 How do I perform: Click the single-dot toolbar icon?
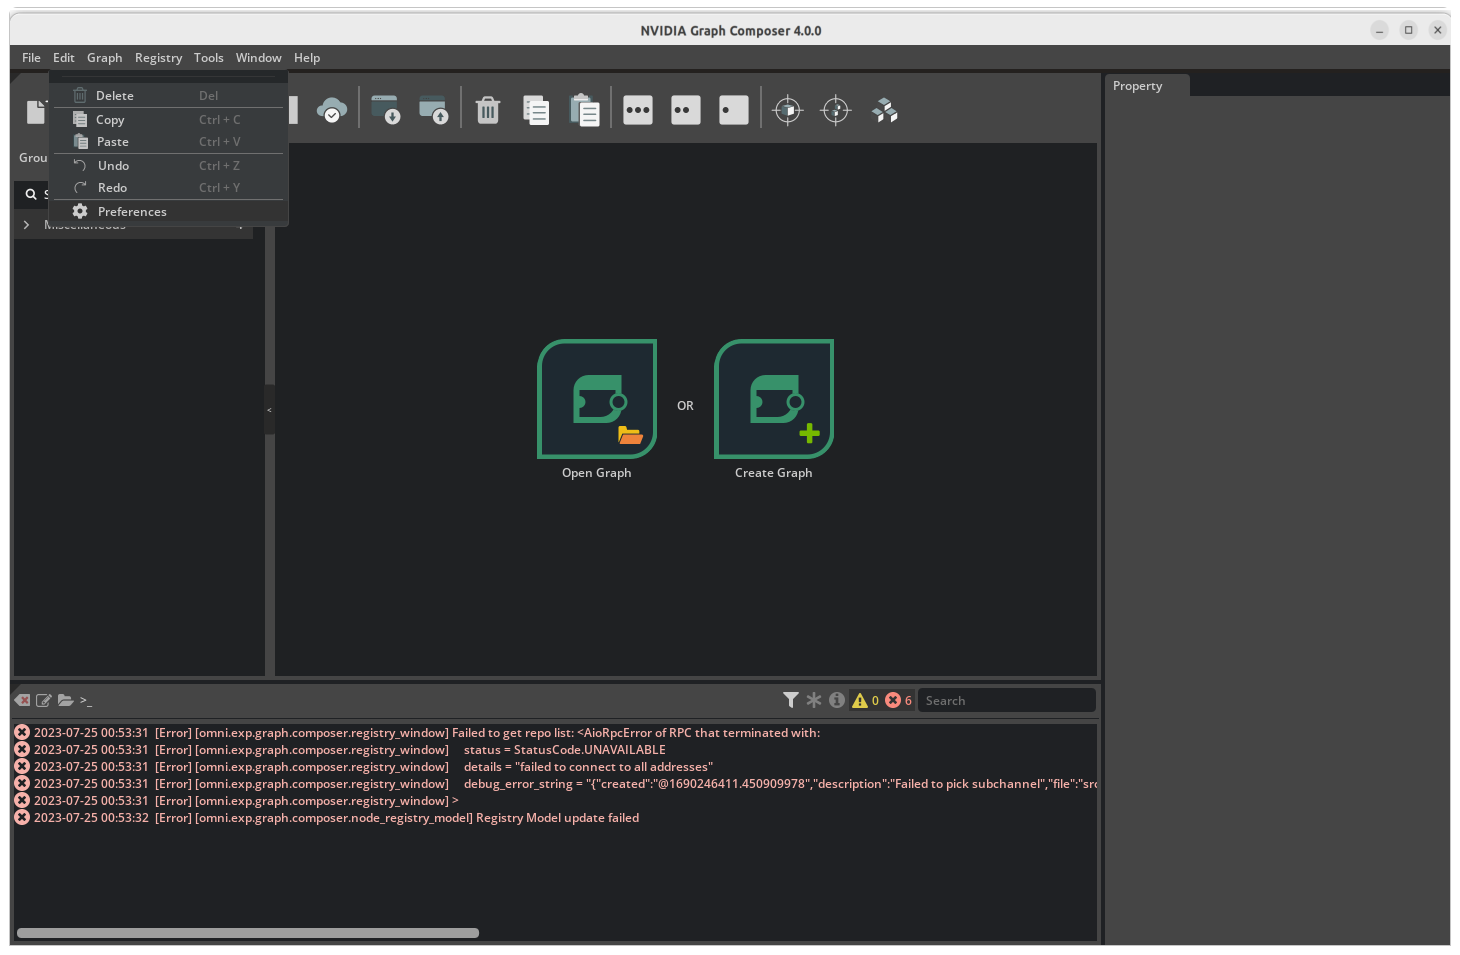734,110
